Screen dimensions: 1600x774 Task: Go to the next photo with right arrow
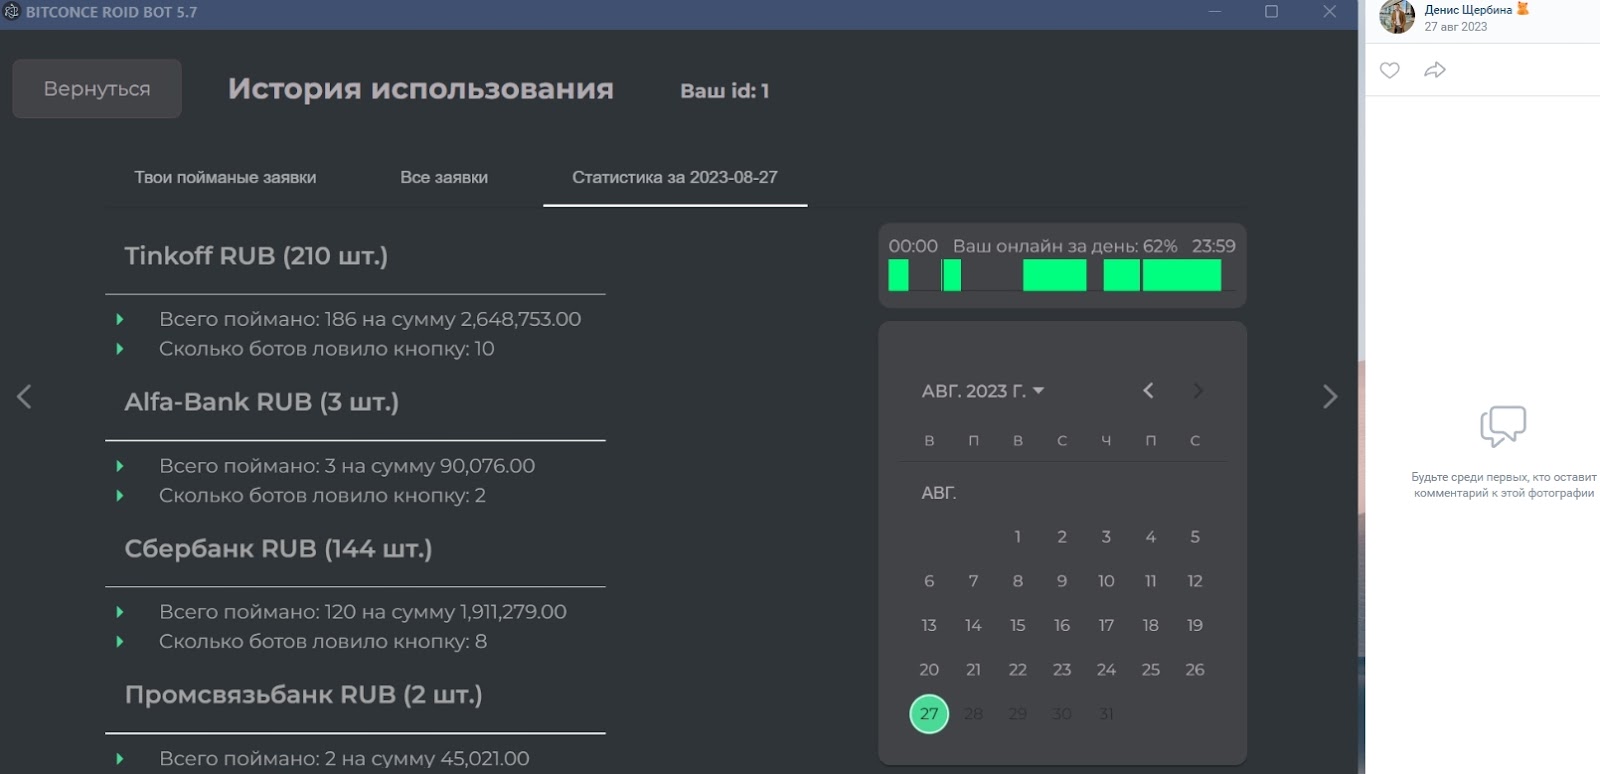[1330, 397]
